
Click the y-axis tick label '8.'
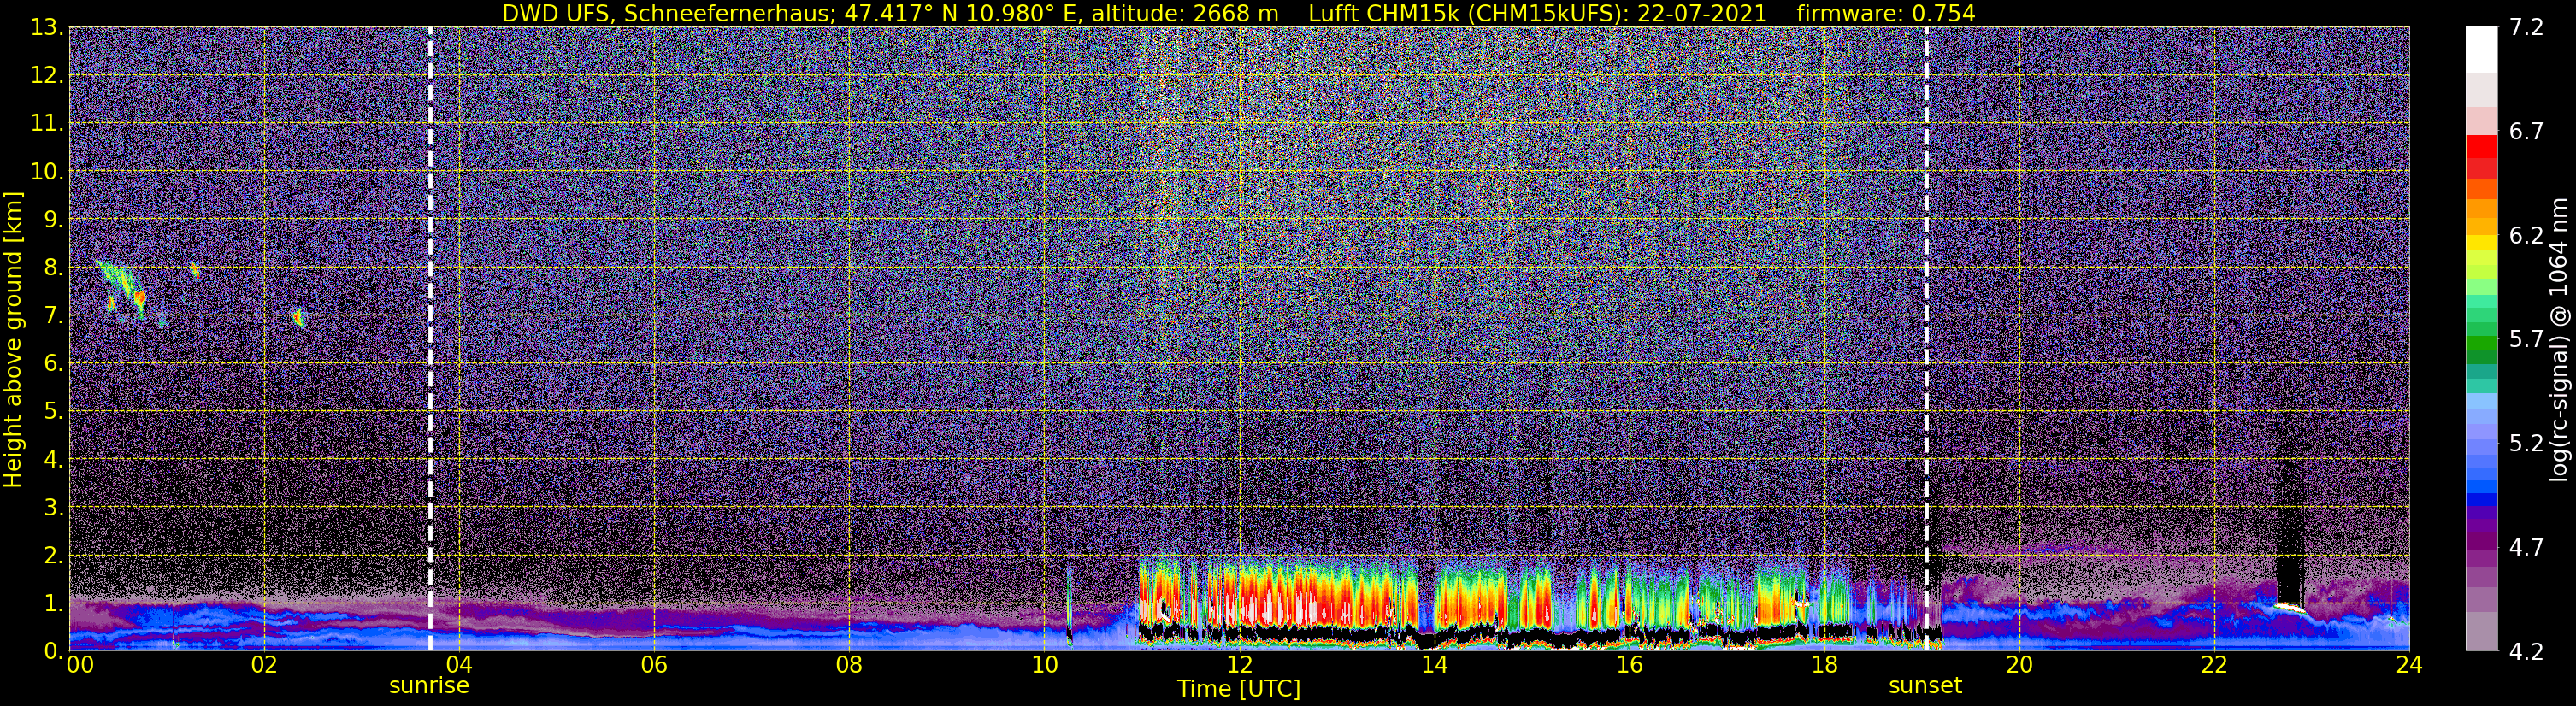point(53,268)
